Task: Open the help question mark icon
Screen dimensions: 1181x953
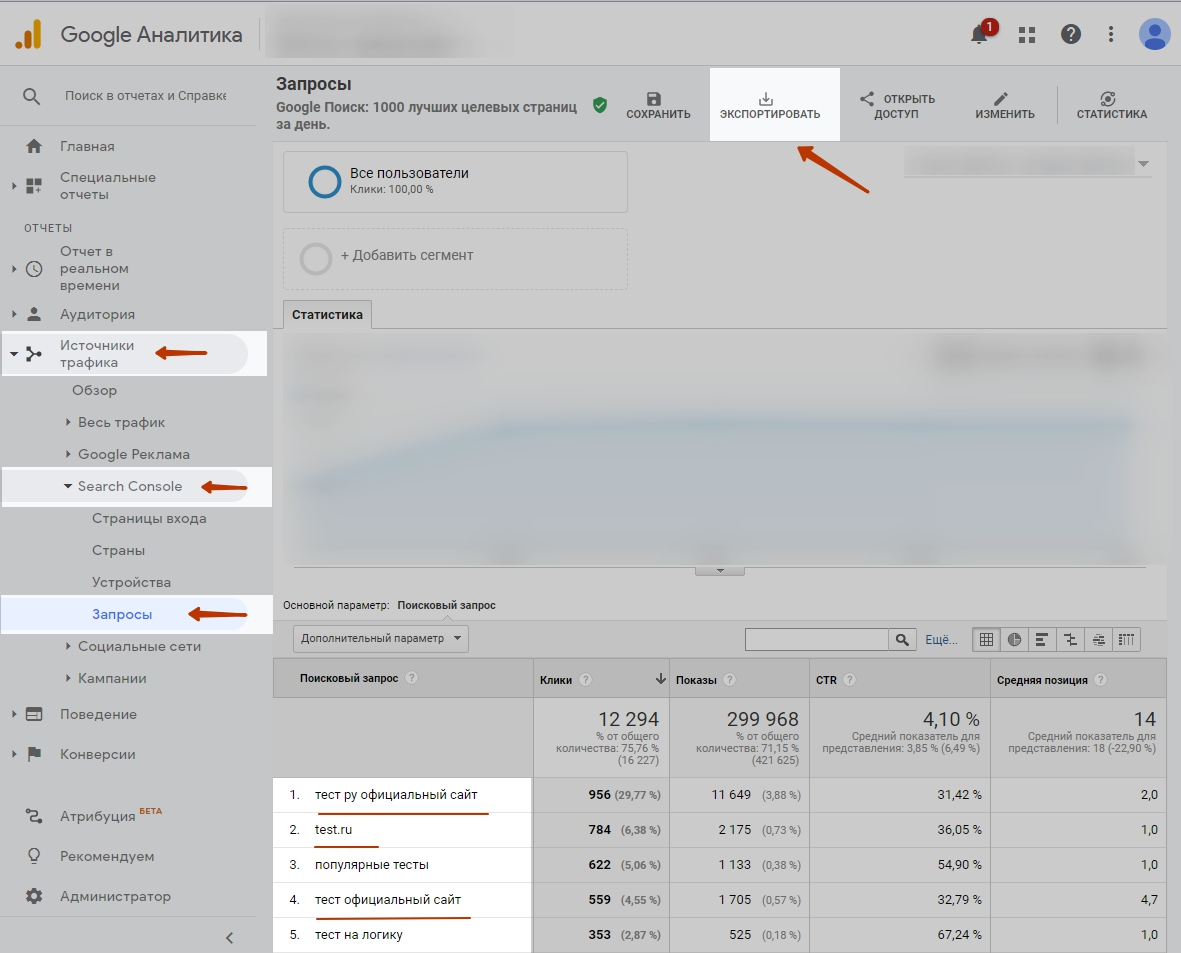Action: click(x=1070, y=34)
